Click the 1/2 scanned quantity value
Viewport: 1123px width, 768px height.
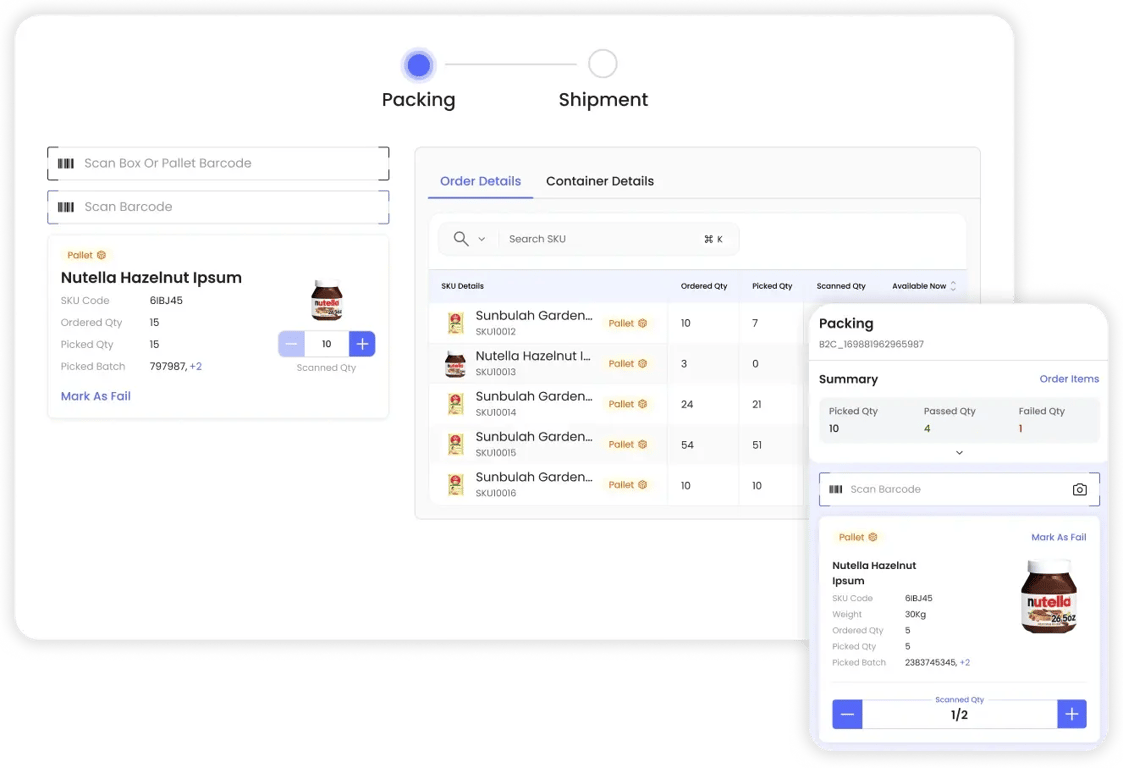pos(960,715)
